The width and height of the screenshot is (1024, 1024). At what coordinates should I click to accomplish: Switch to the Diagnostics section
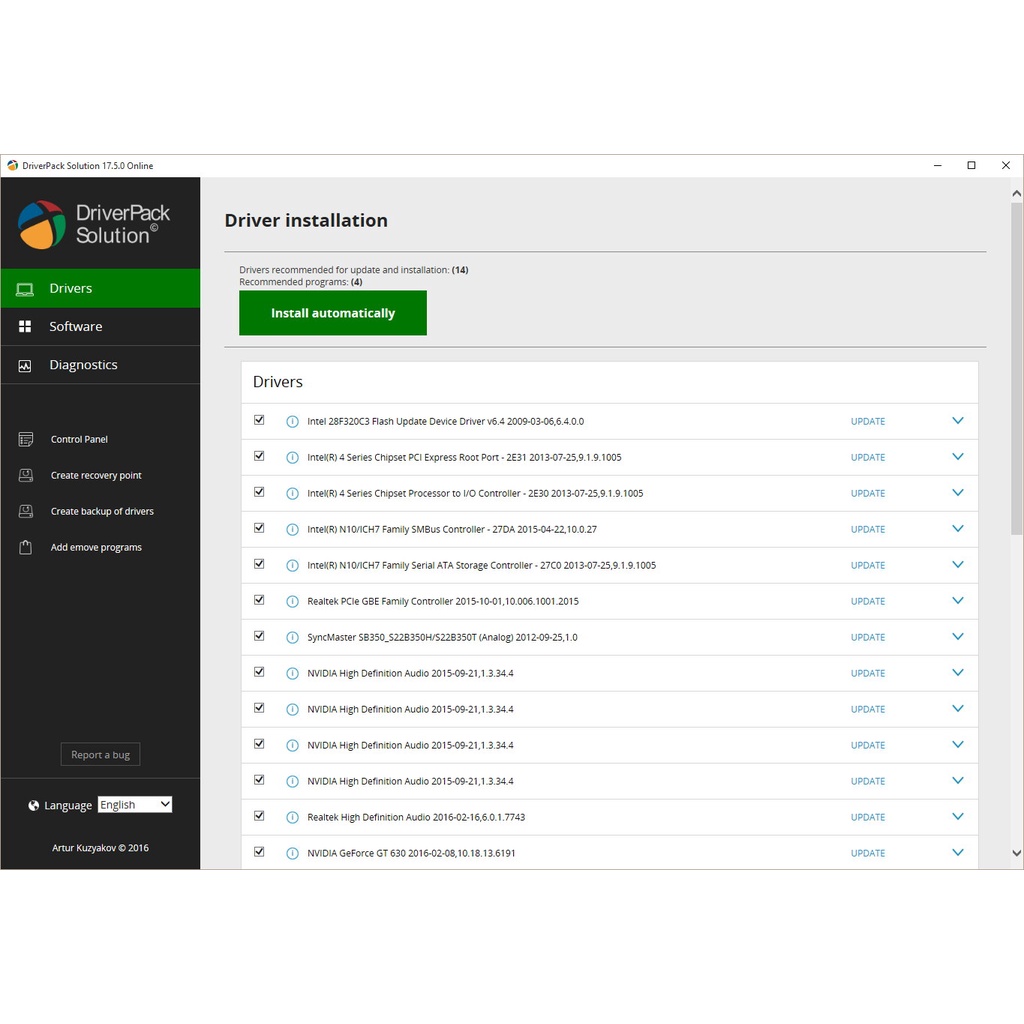(83, 365)
